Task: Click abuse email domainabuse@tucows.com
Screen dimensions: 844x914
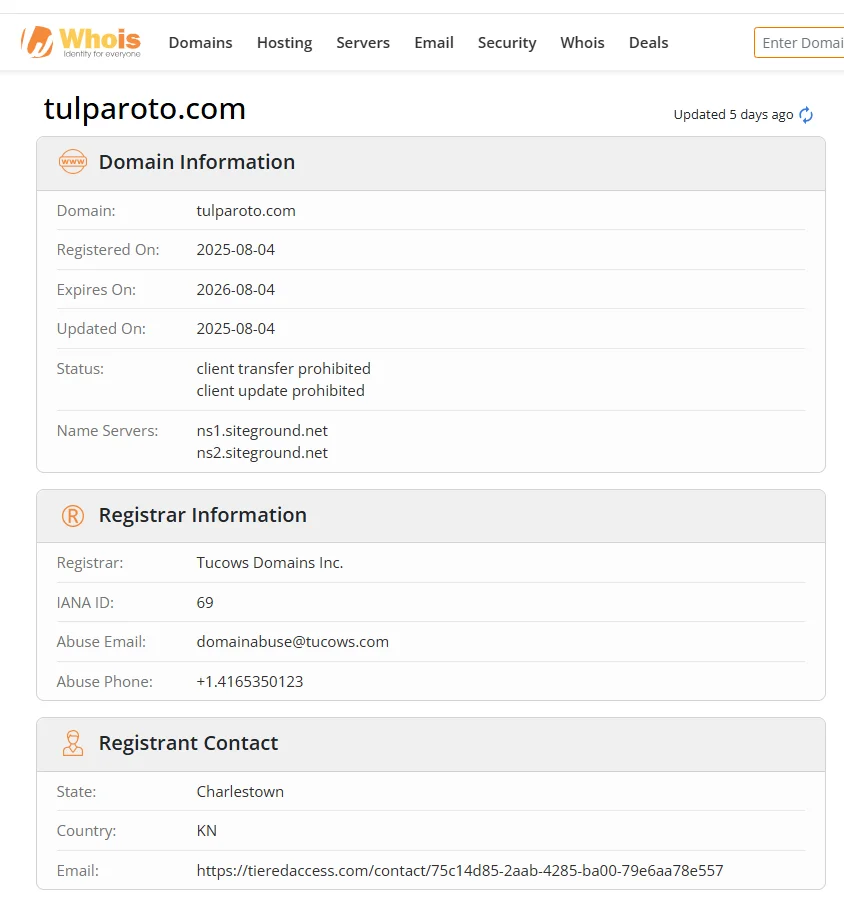Action: click(x=293, y=642)
